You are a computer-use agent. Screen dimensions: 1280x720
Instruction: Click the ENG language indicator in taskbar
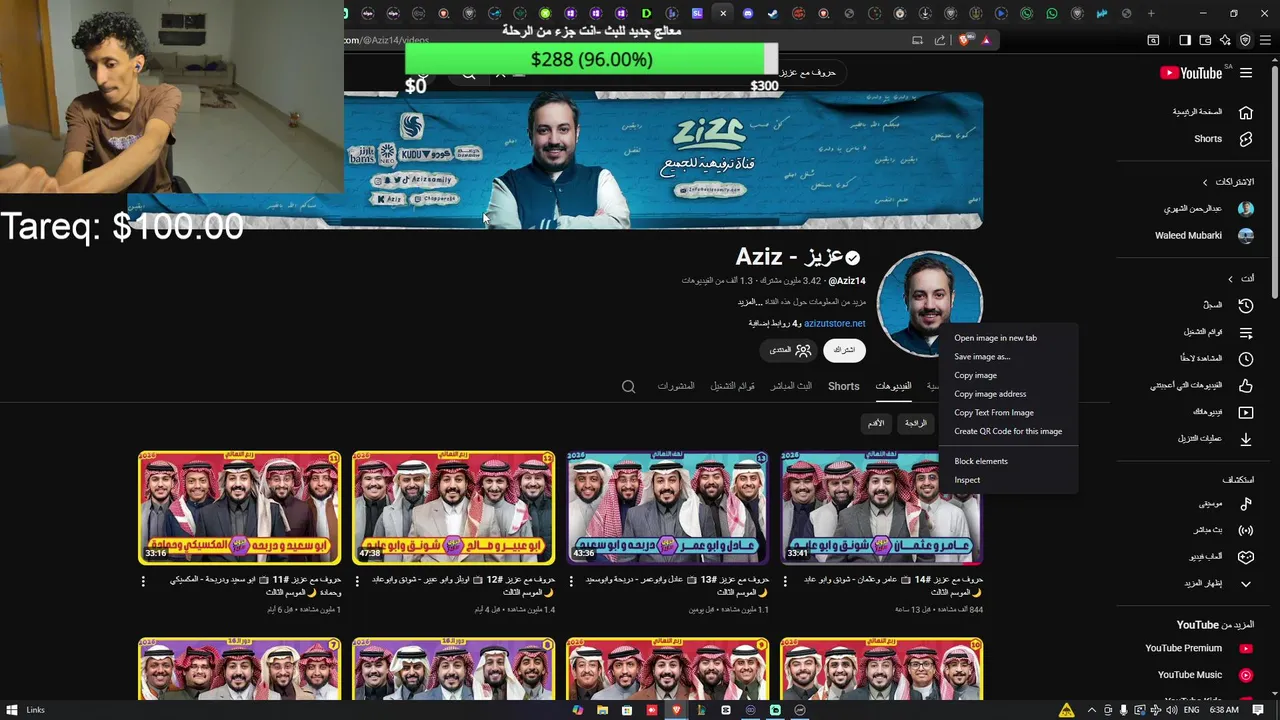point(1190,710)
